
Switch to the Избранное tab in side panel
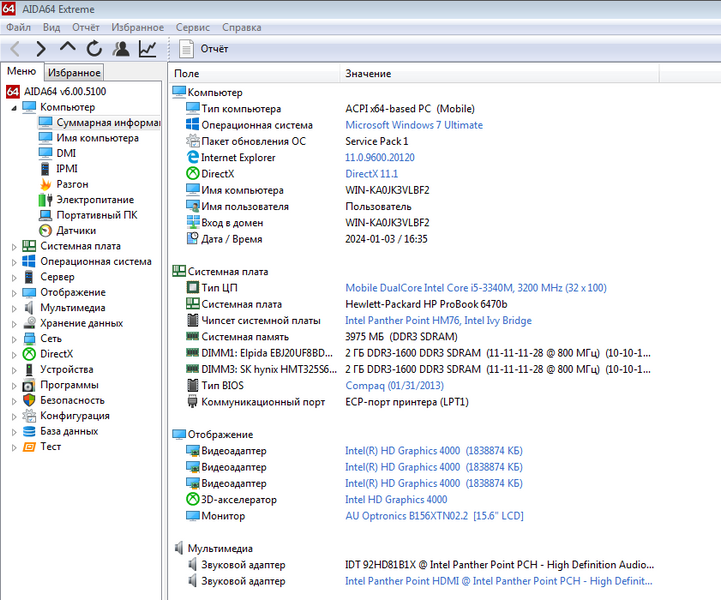pyautogui.click(x=74, y=73)
